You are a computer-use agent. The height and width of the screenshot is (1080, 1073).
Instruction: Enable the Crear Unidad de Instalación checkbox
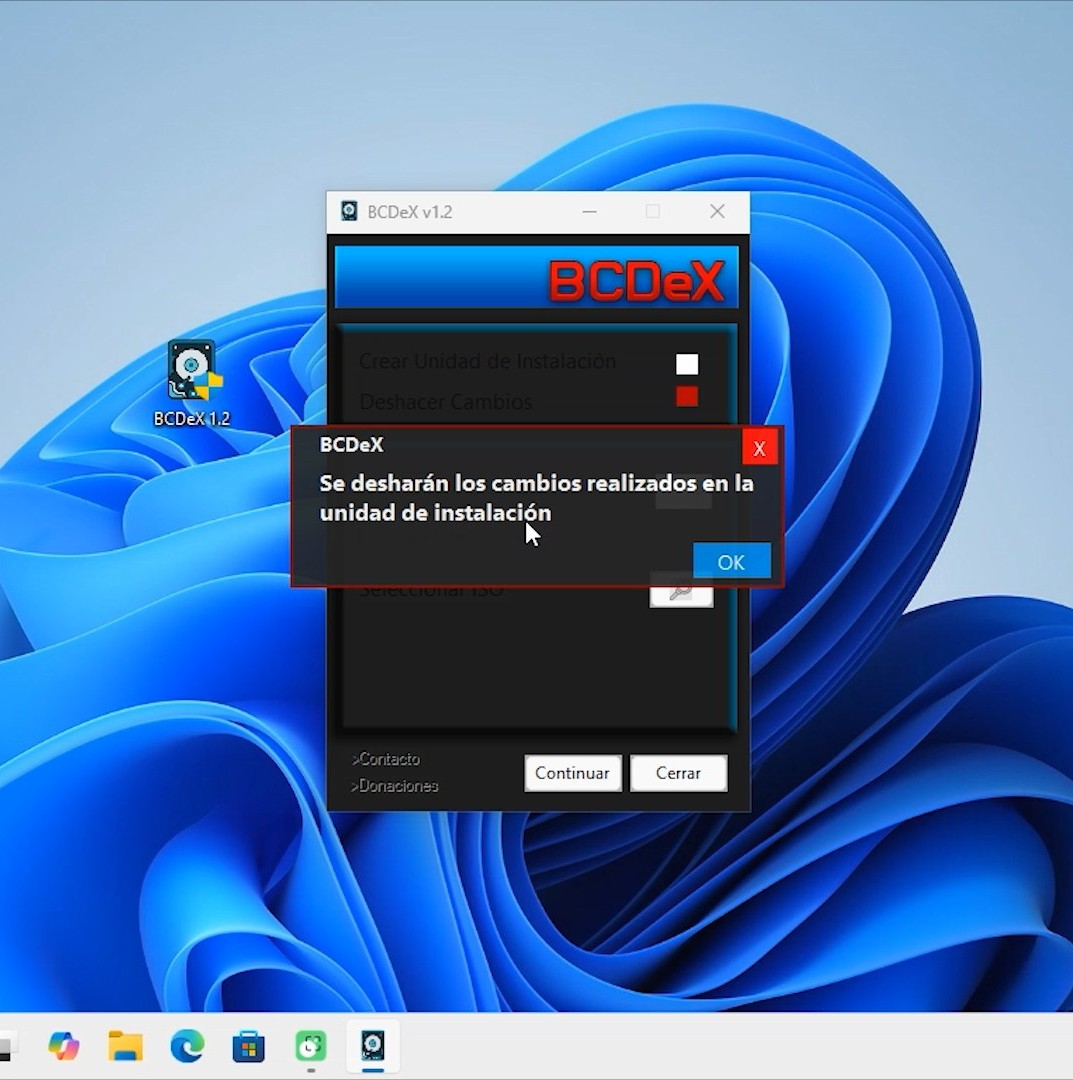687,364
